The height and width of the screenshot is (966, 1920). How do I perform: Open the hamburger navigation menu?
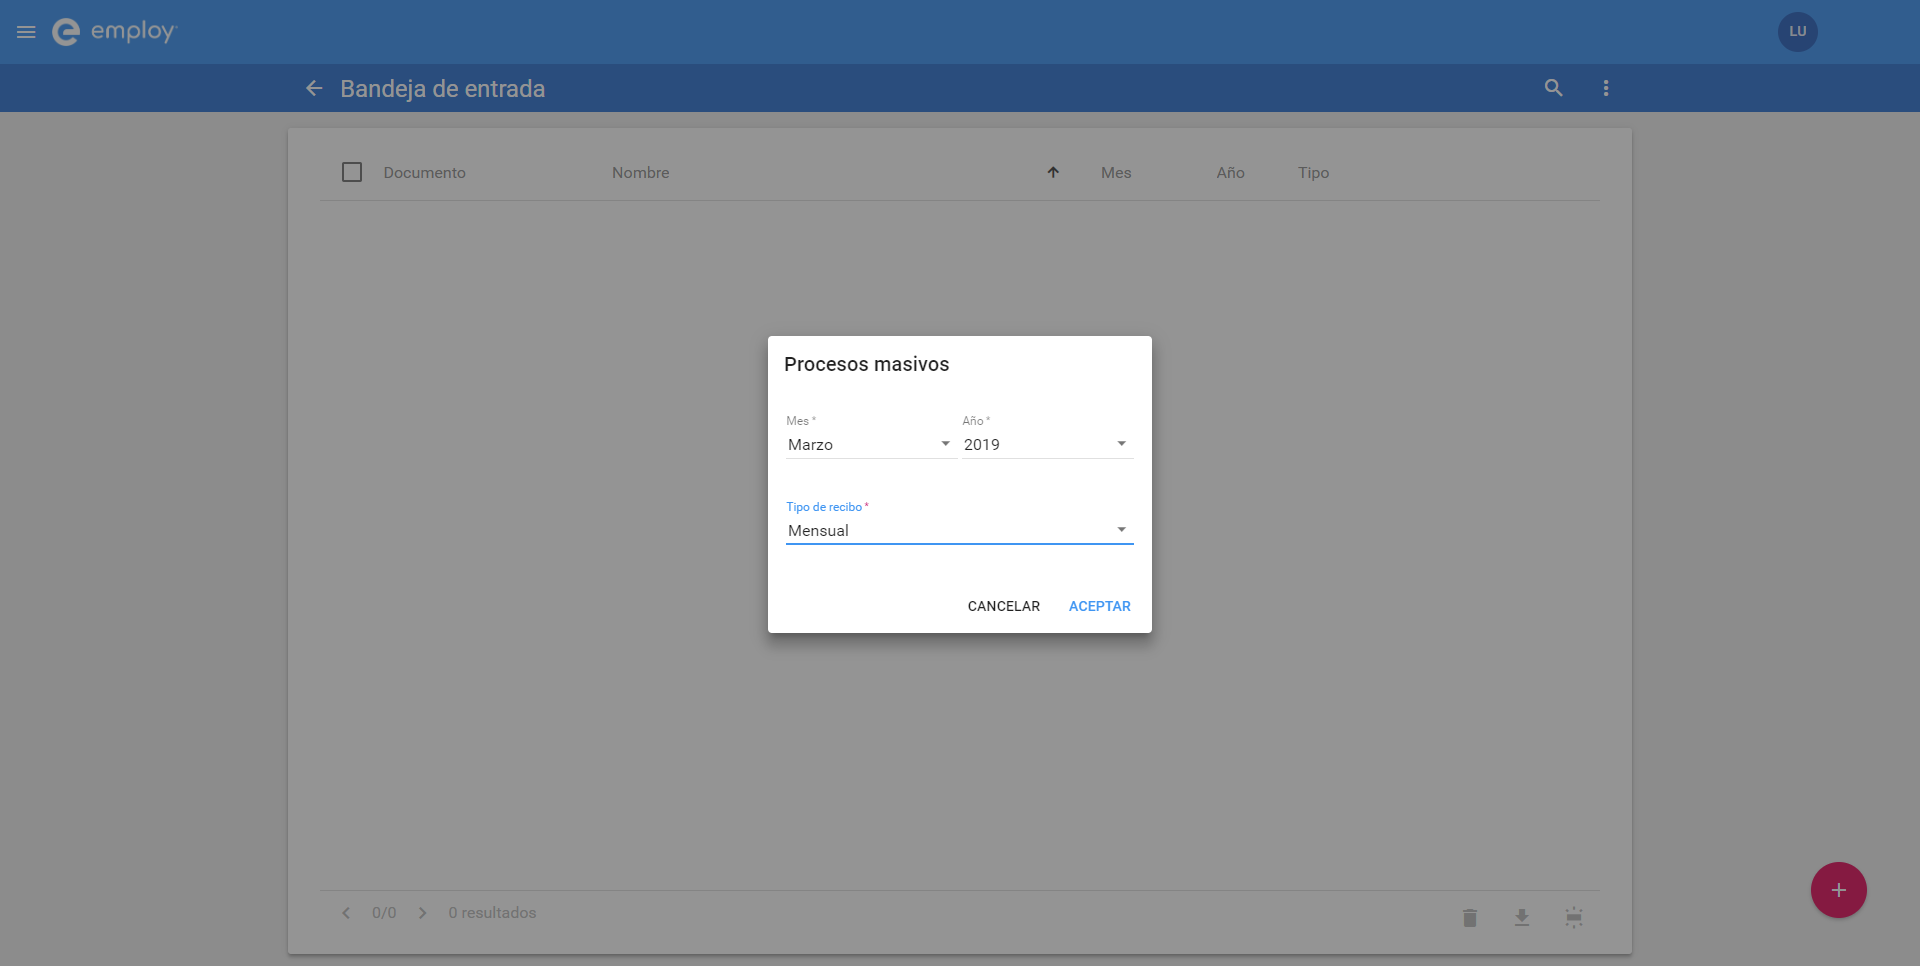coord(26,32)
